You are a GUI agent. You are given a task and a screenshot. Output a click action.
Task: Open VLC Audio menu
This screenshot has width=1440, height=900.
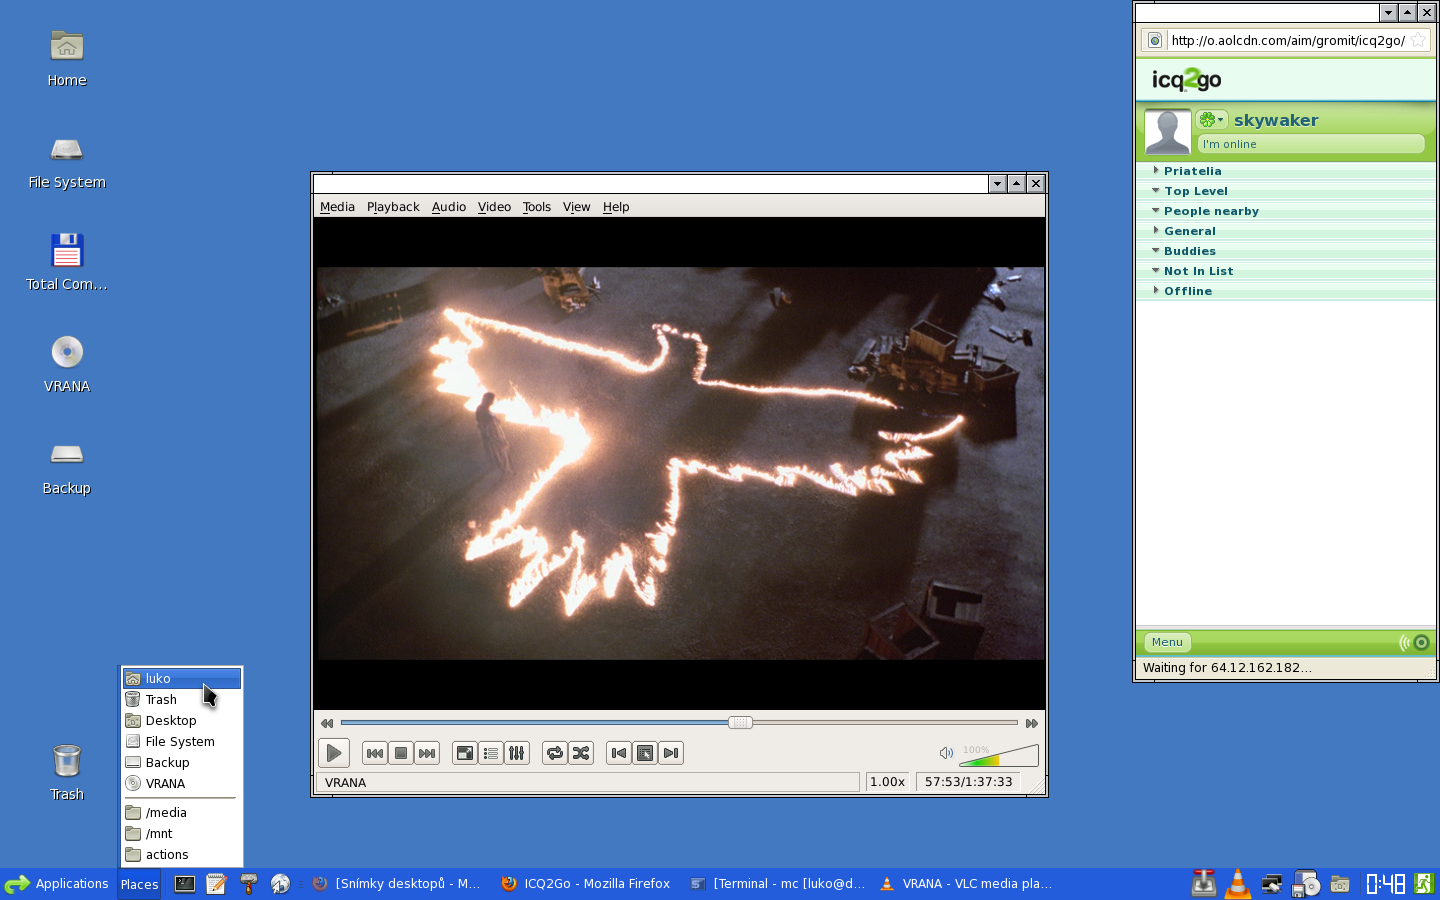coord(449,207)
